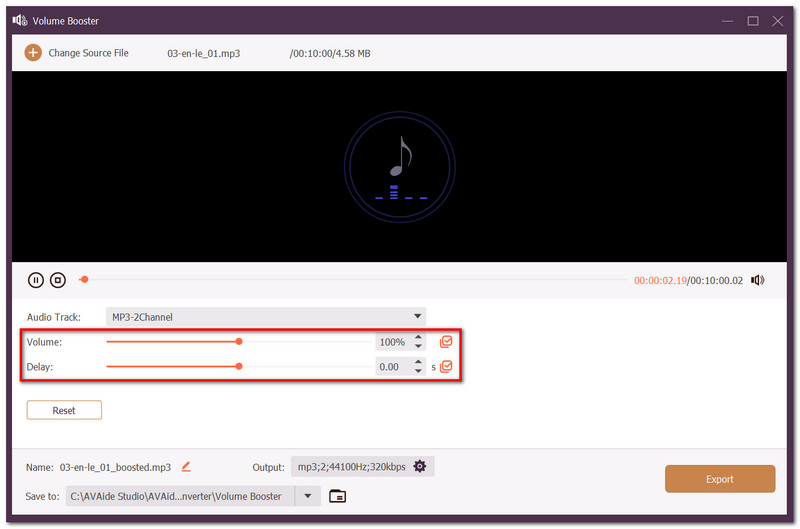Viewport: 800px width, 529px height.
Task: Decrease delay value with down arrow
Action: [418, 371]
